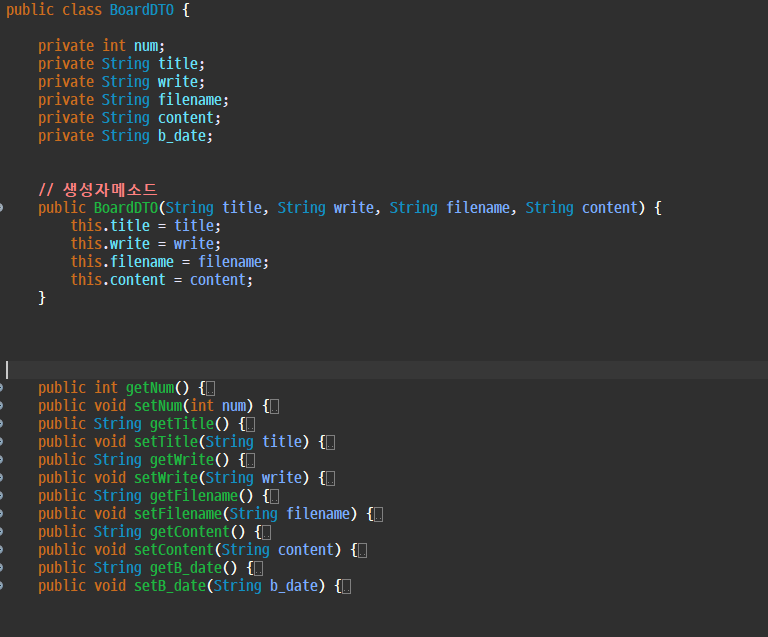This screenshot has width=768, height=637.
Task: Click the setB_date method name
Action: coord(170,586)
